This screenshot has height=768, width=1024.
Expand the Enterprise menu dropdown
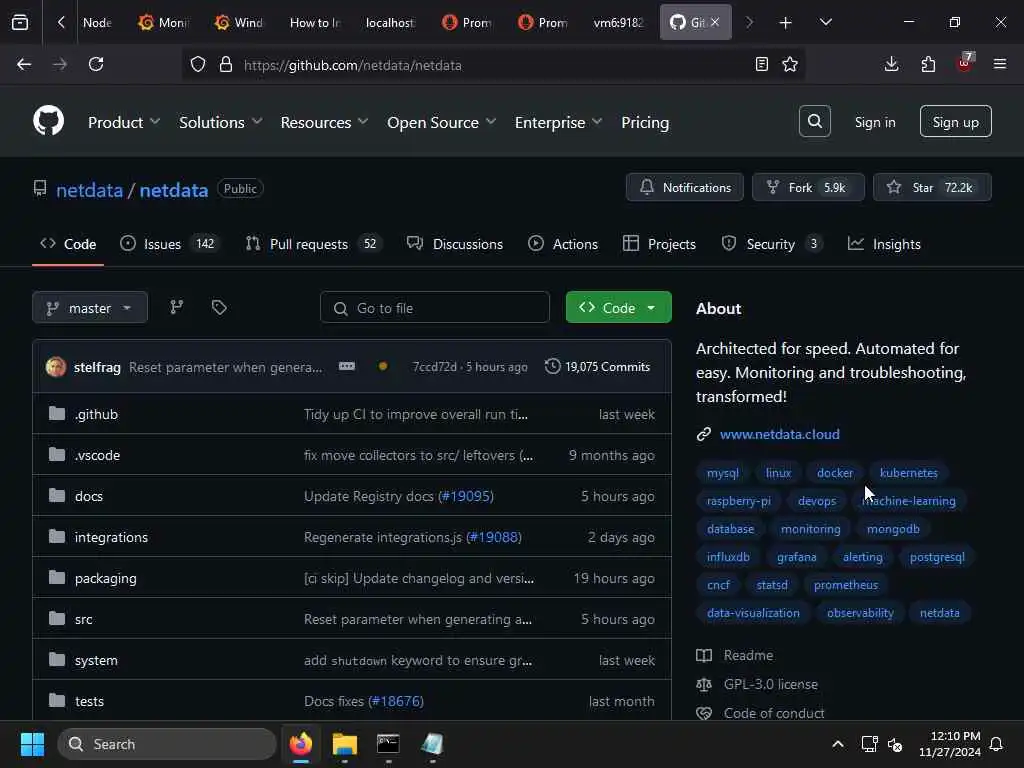(x=558, y=122)
